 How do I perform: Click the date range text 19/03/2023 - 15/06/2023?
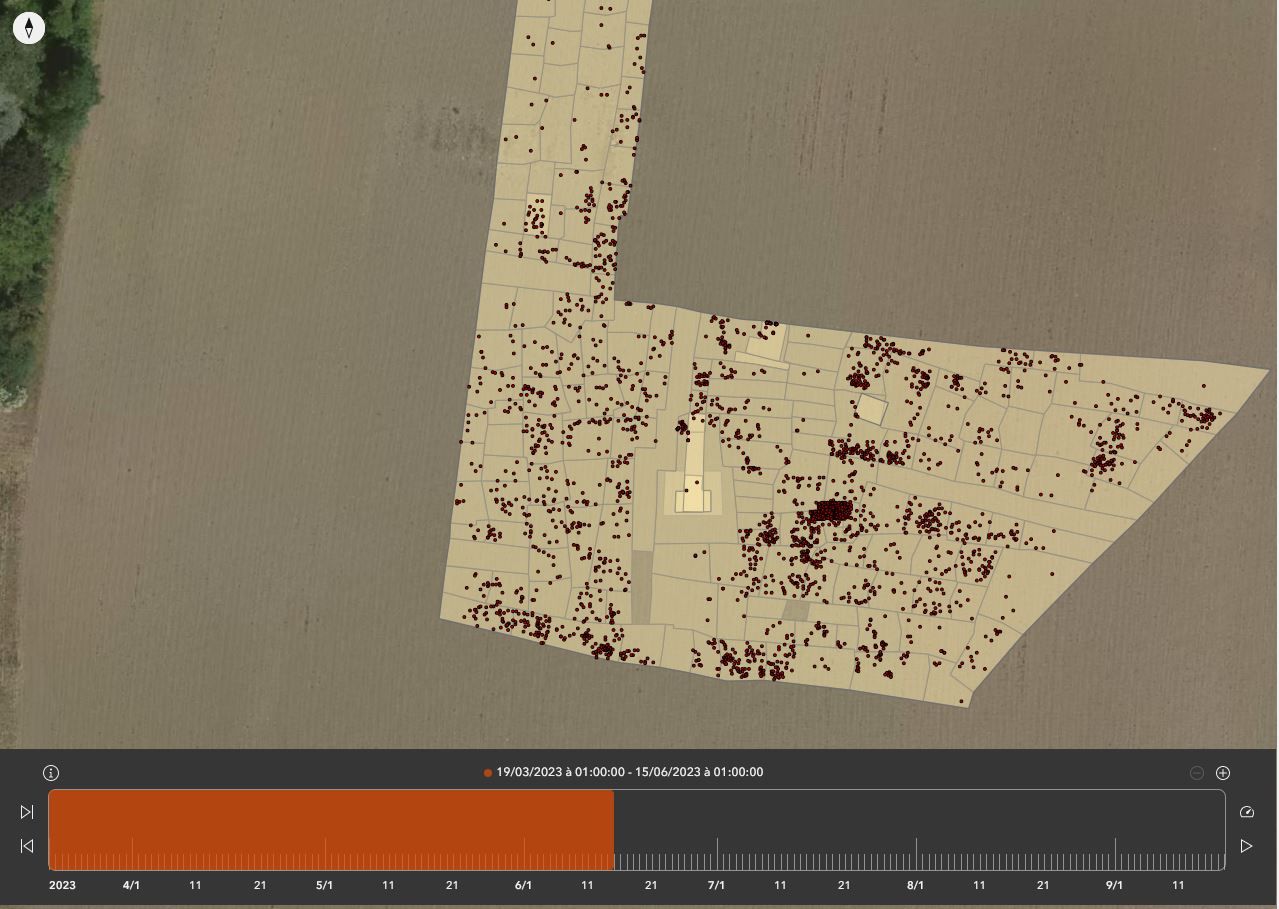[x=629, y=772]
